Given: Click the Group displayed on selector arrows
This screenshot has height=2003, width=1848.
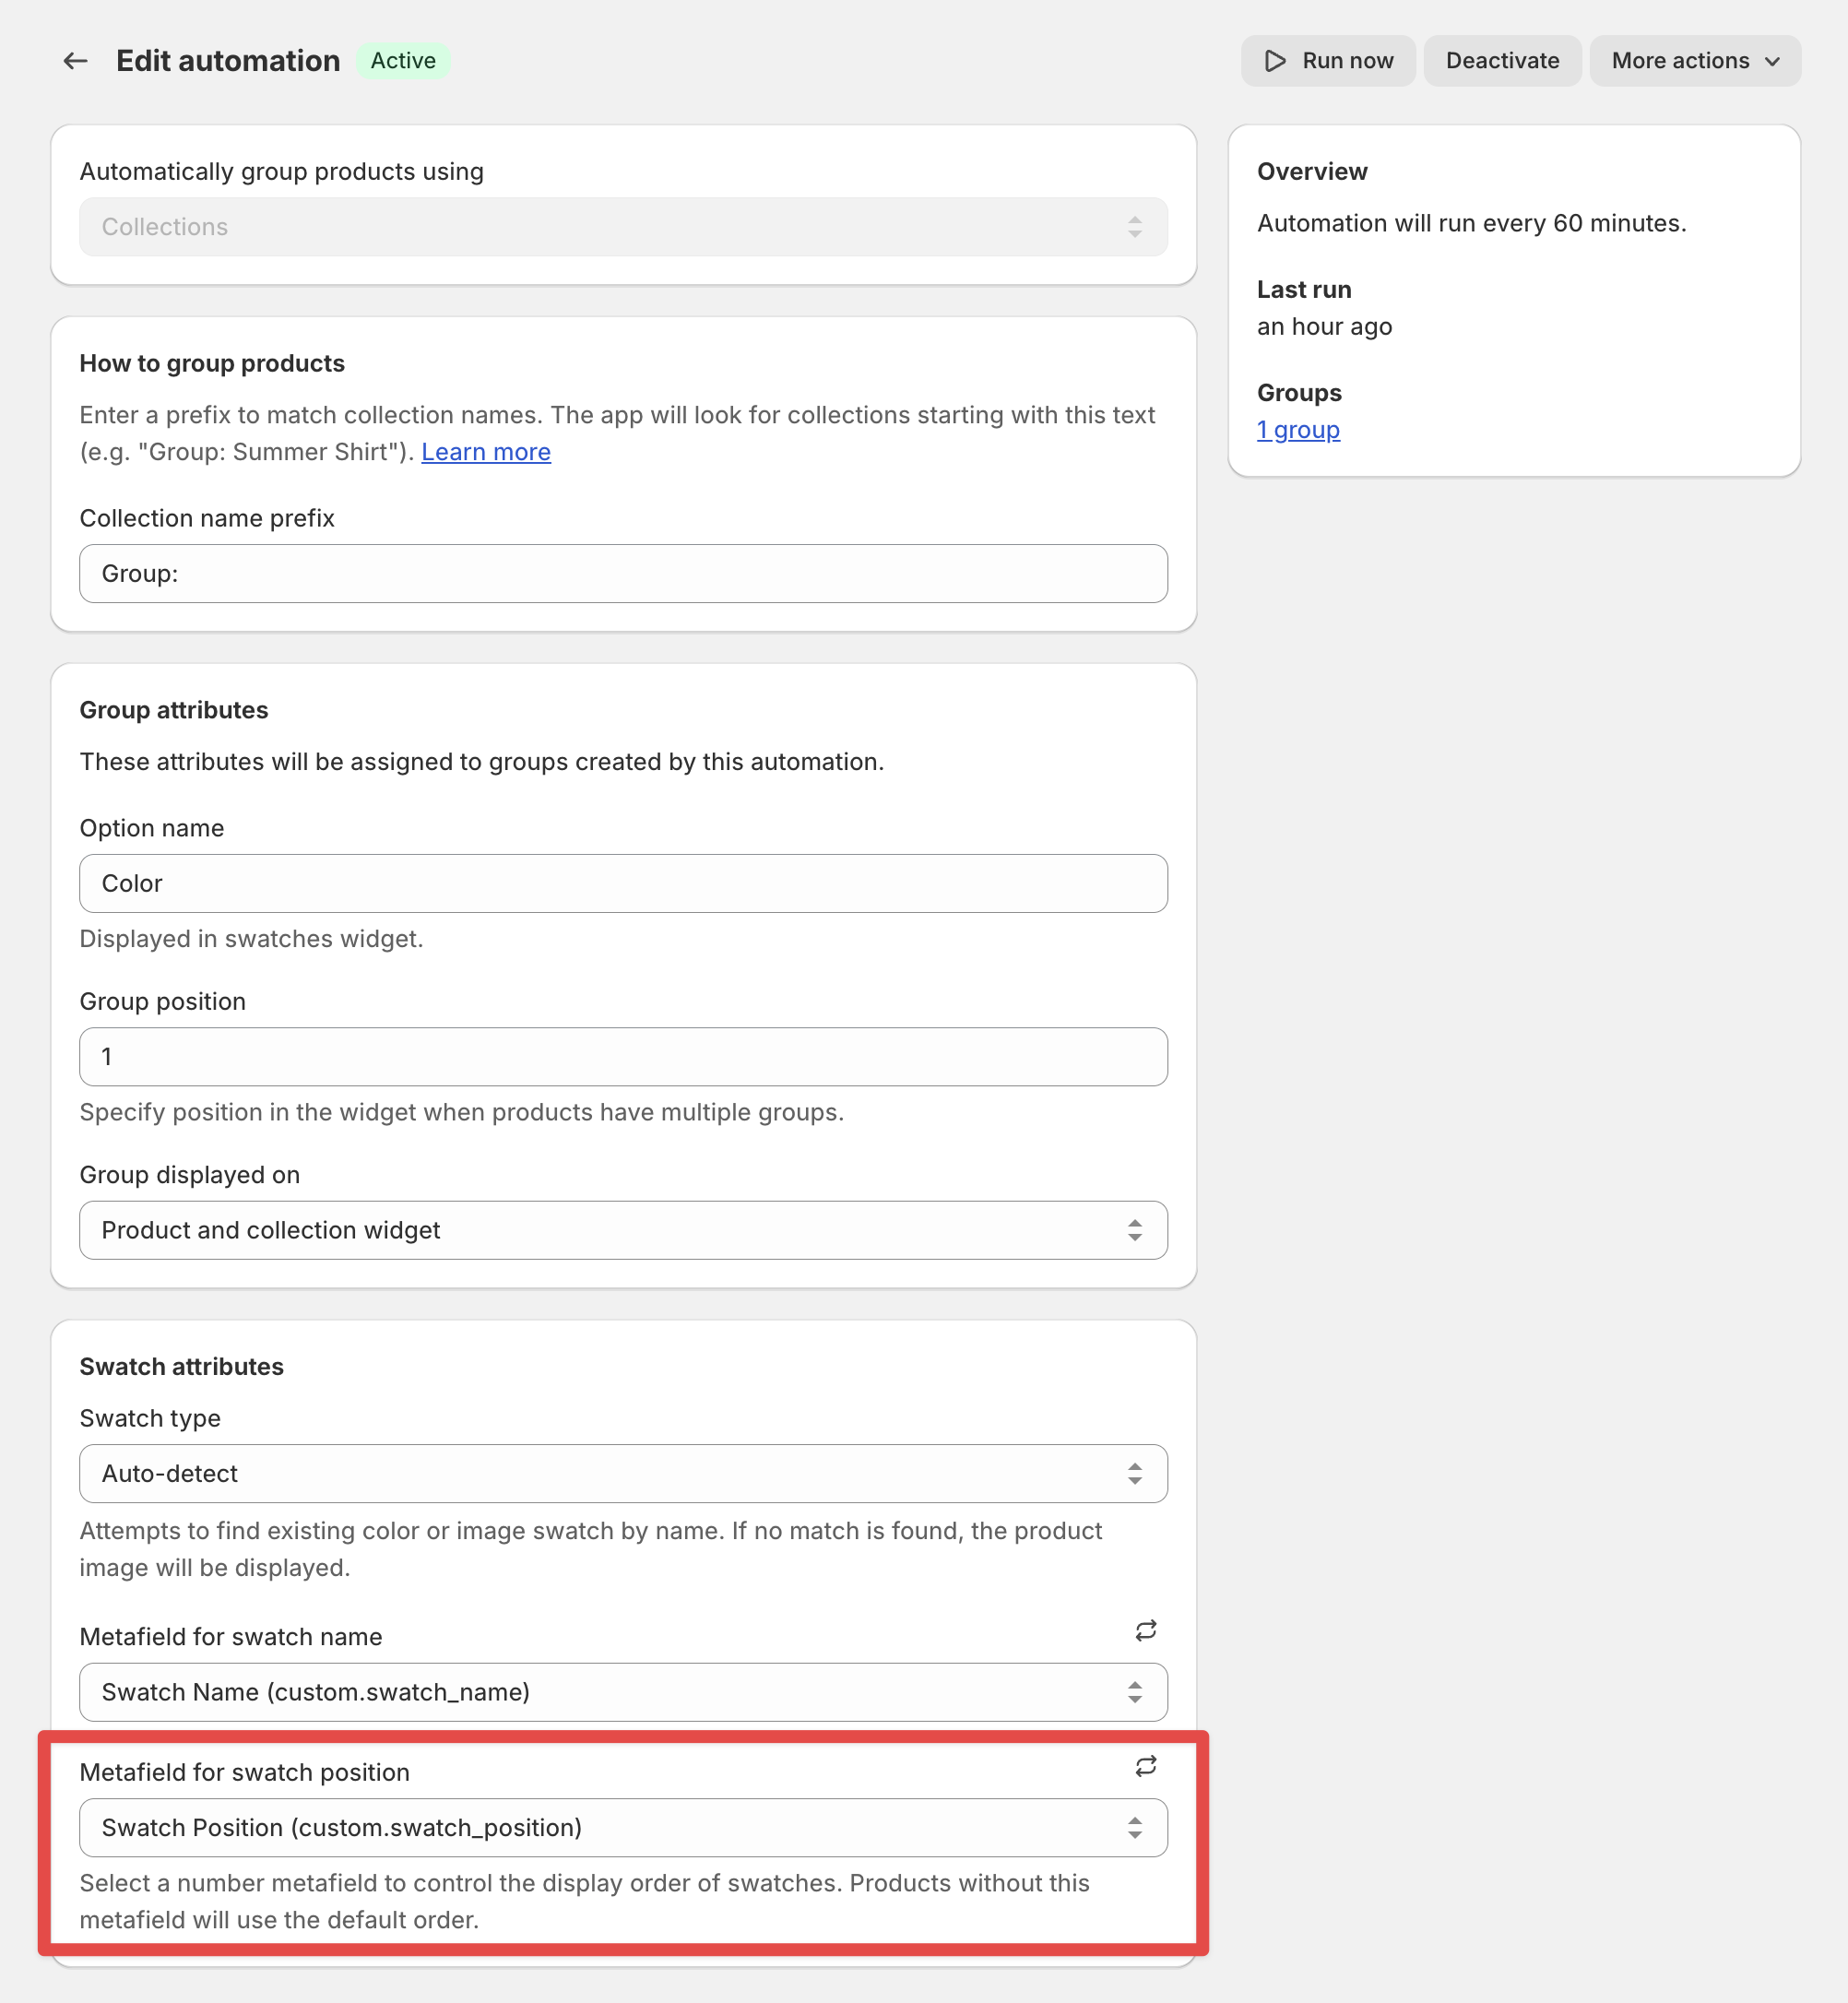Looking at the screenshot, I should (1134, 1230).
